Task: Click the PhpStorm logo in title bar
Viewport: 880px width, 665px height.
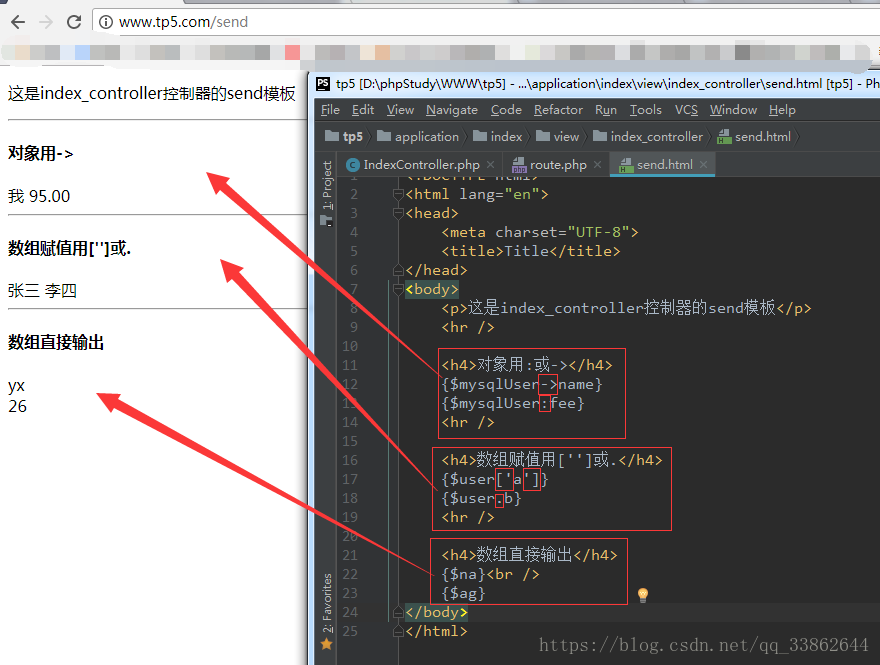Action: click(x=323, y=84)
